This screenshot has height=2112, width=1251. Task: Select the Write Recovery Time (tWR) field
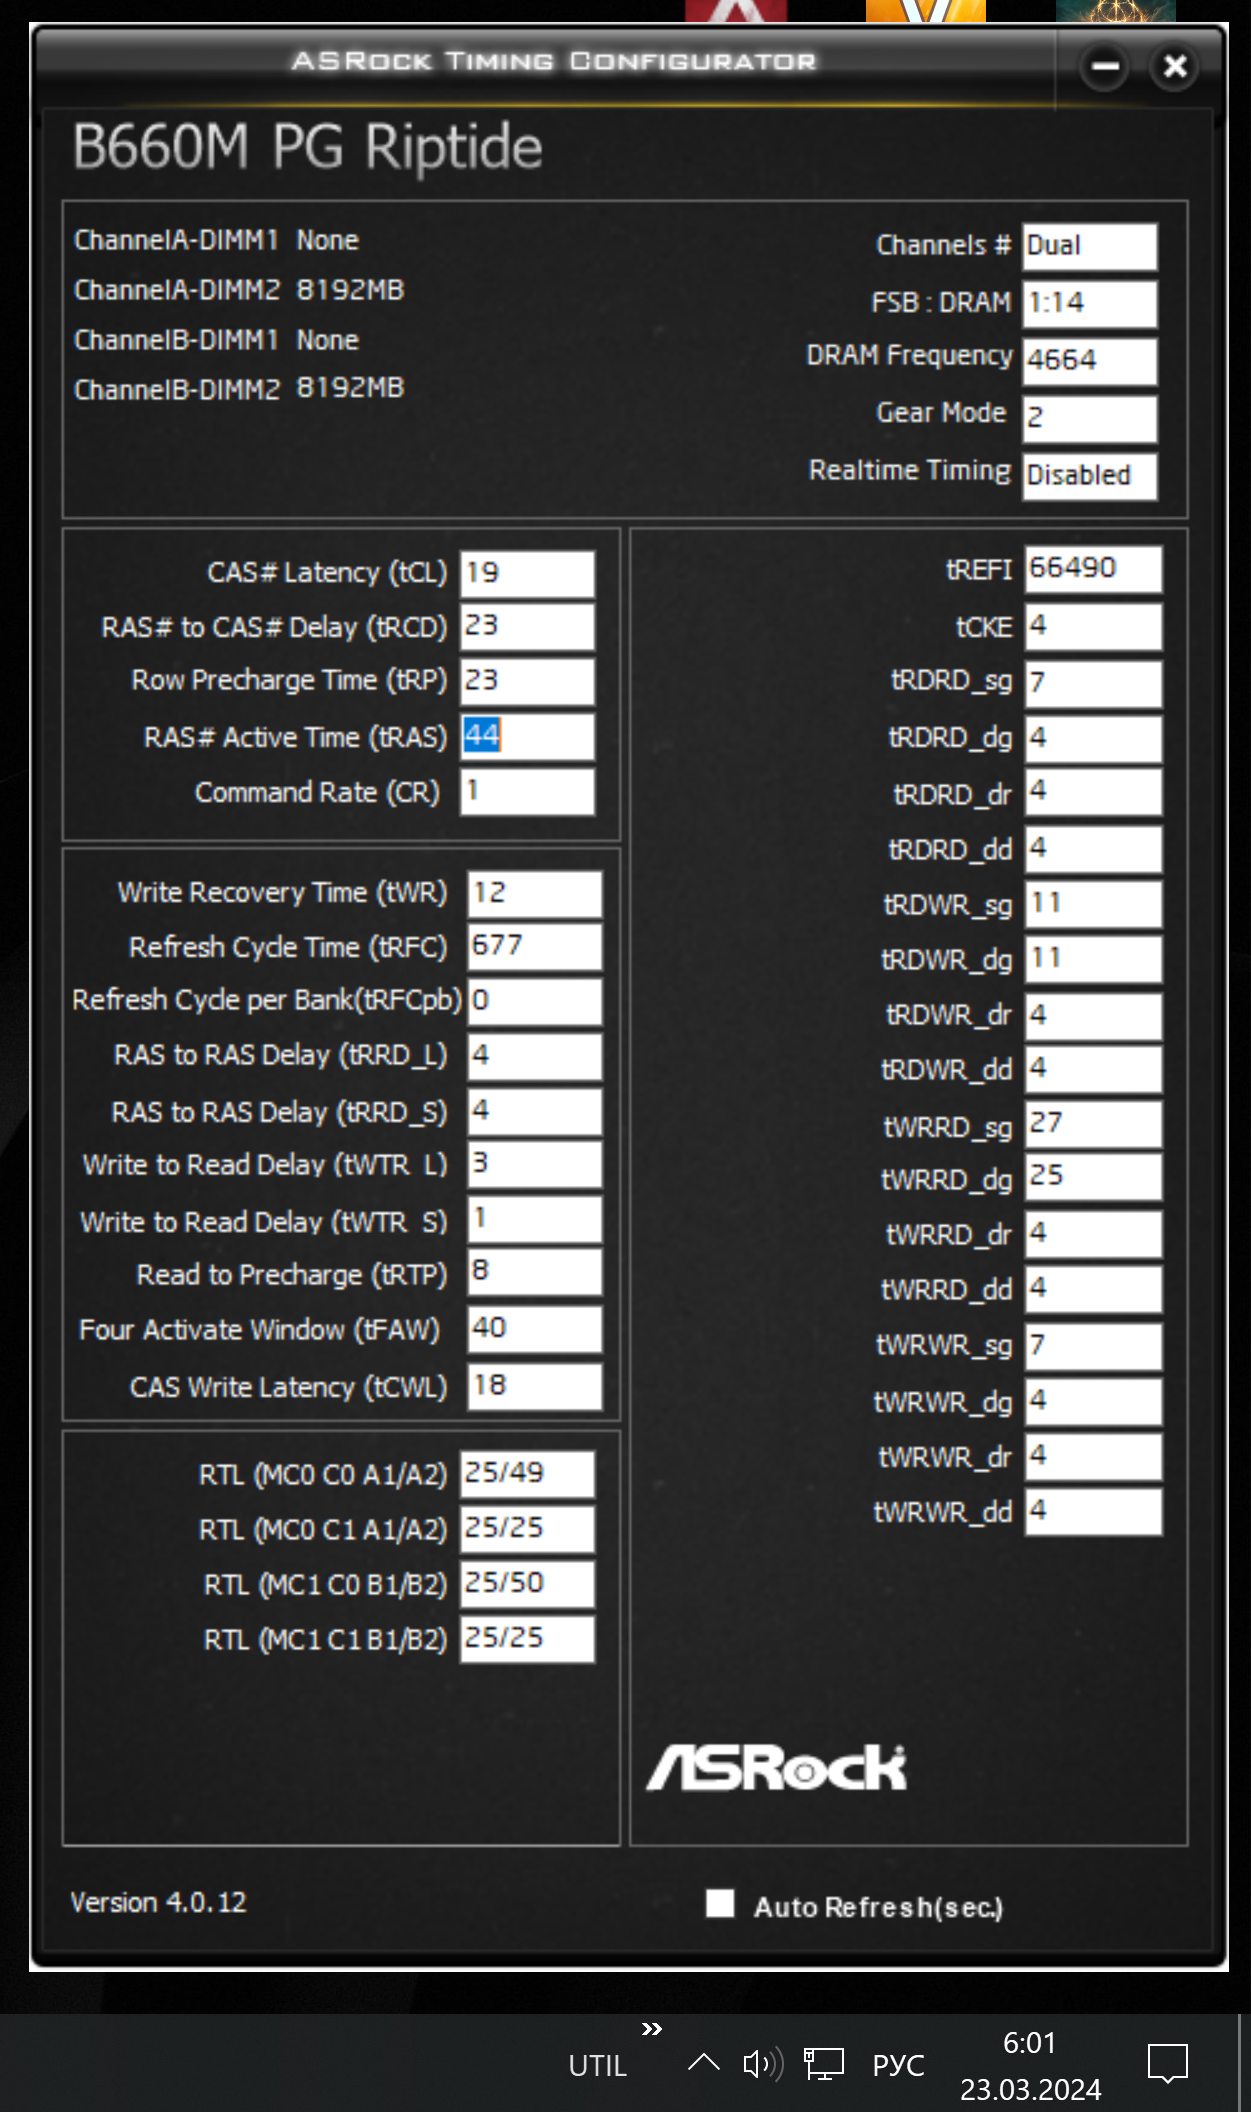(535, 894)
